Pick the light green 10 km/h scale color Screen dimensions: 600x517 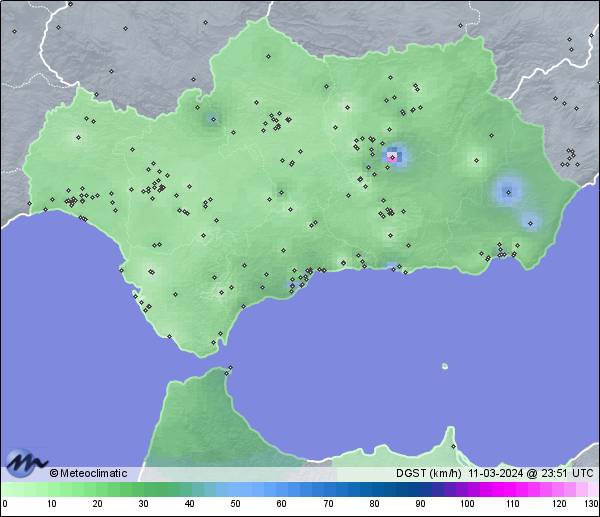(x=52, y=489)
